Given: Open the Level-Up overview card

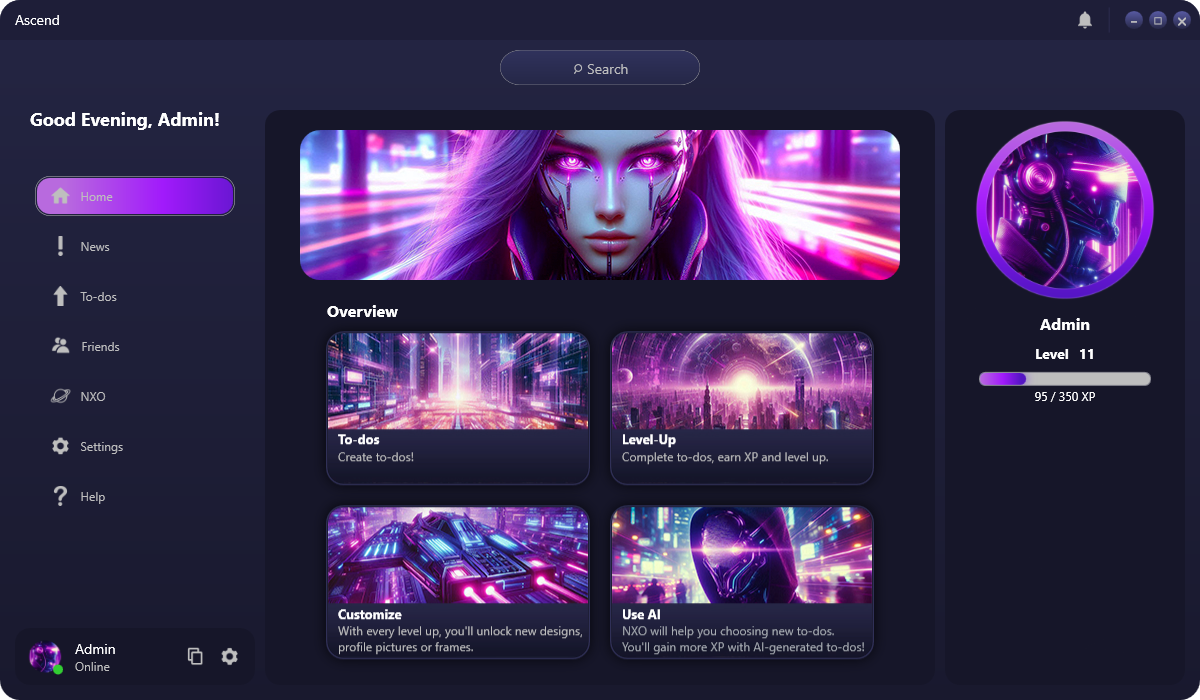Looking at the screenshot, I should (742, 408).
